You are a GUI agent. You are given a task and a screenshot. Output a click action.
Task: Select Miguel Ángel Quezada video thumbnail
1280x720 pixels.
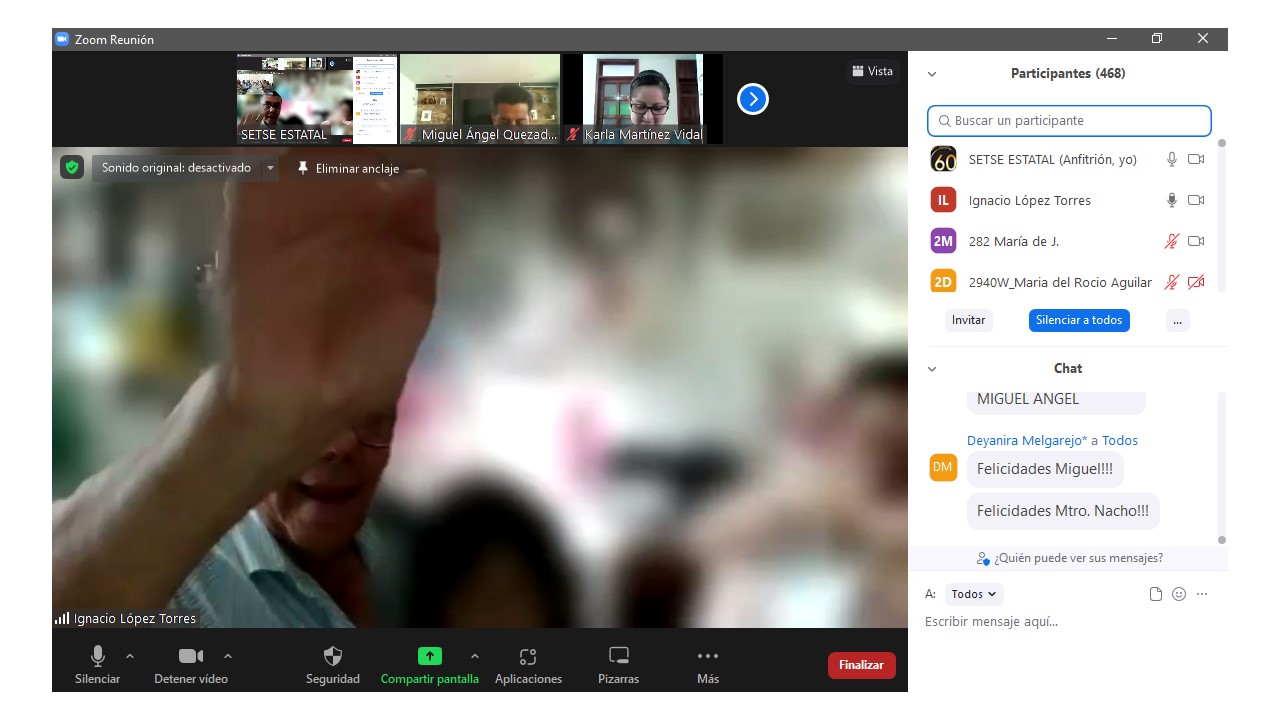[x=480, y=99]
